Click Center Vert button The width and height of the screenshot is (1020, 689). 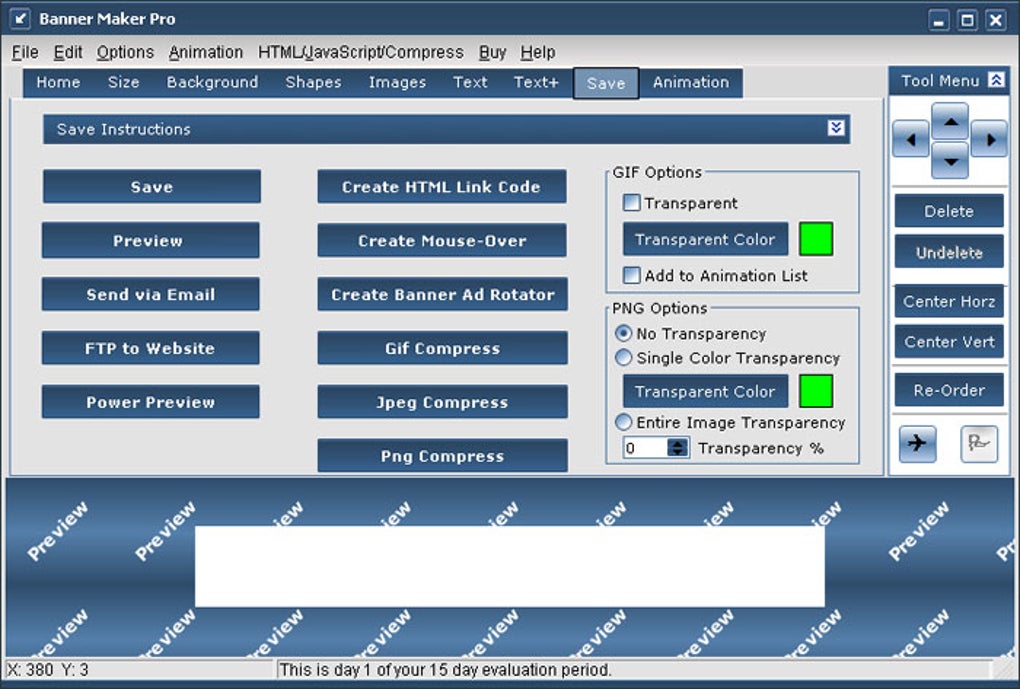coord(949,342)
